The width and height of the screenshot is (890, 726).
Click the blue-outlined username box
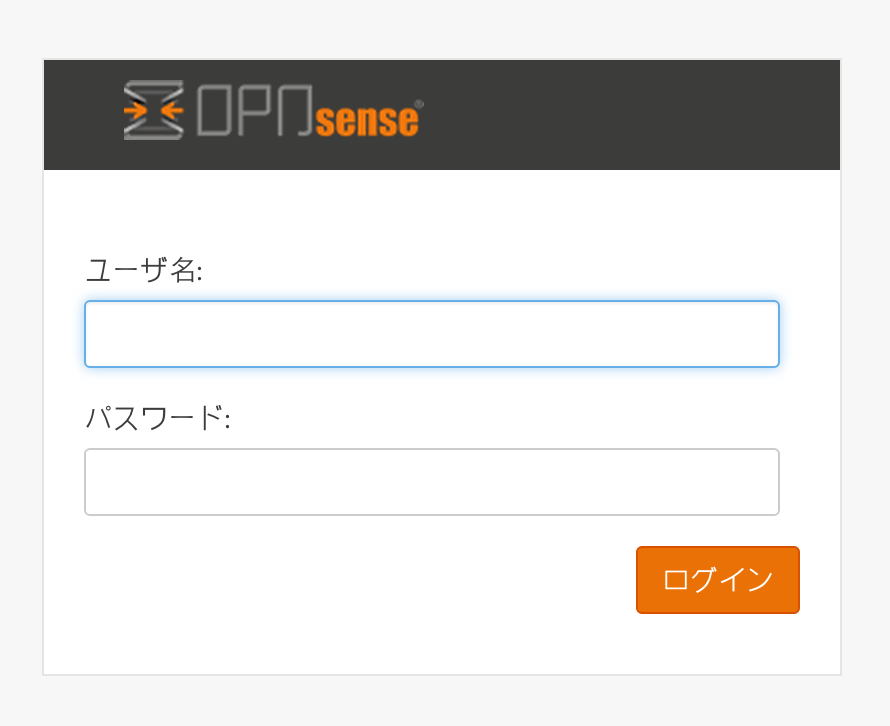pyautogui.click(x=432, y=334)
